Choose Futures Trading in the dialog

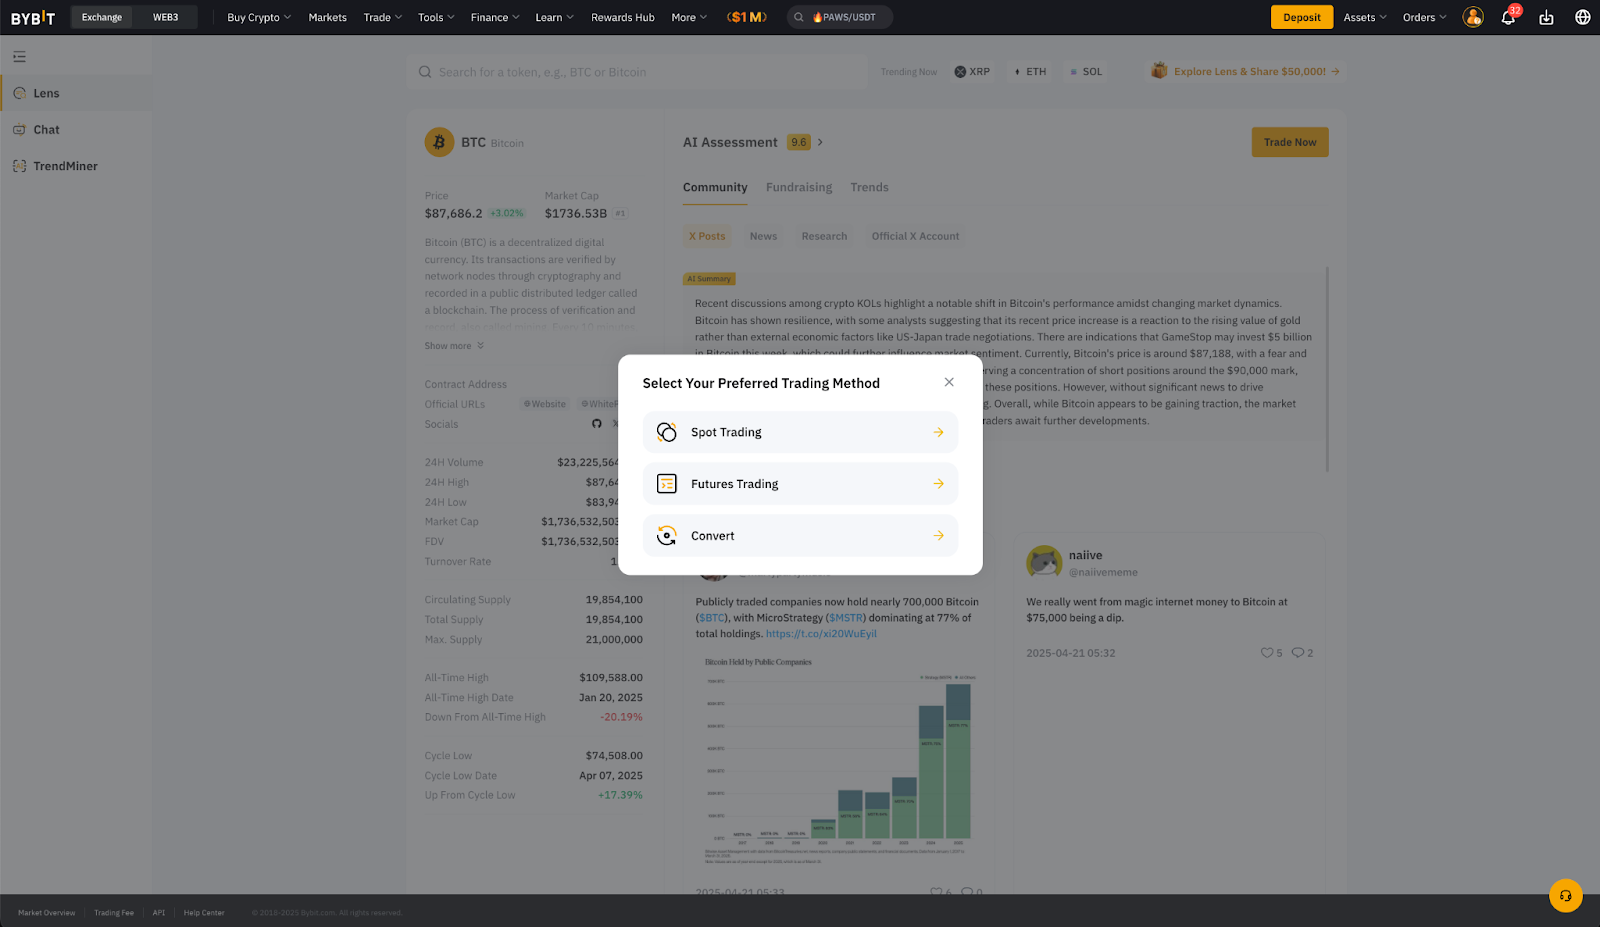(800, 484)
